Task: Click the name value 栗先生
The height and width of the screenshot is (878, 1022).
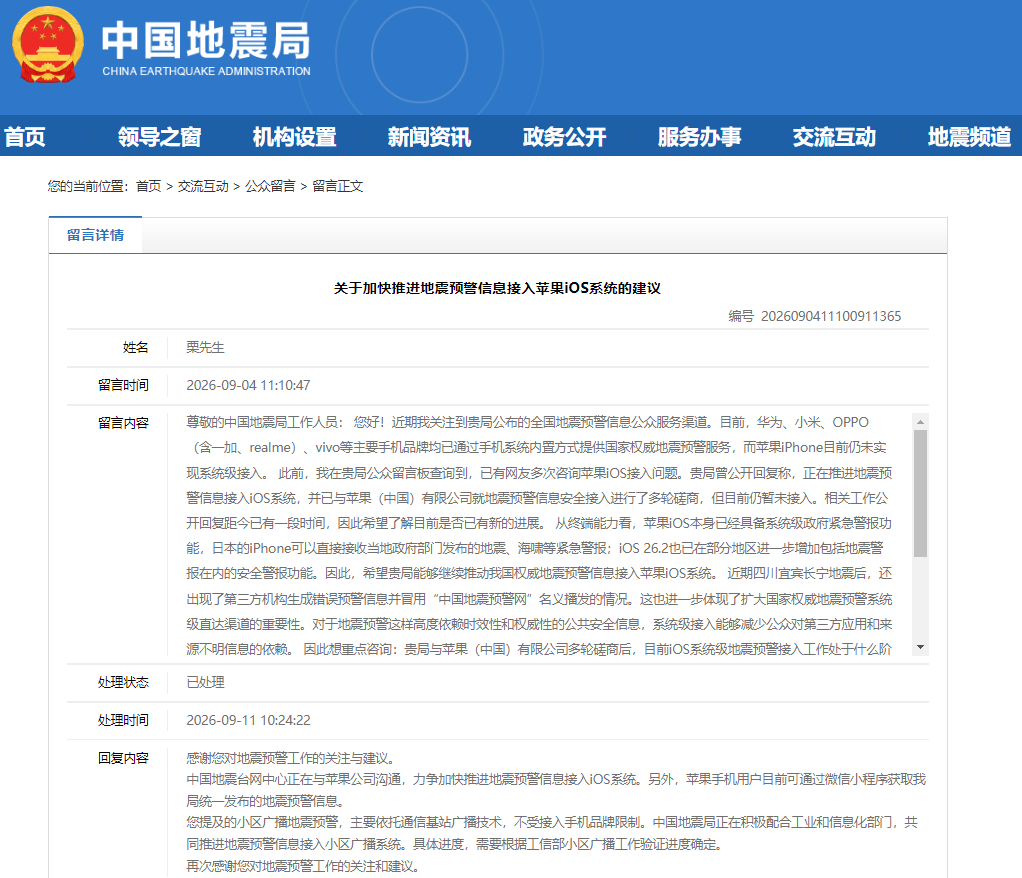Action: pyautogui.click(x=205, y=347)
